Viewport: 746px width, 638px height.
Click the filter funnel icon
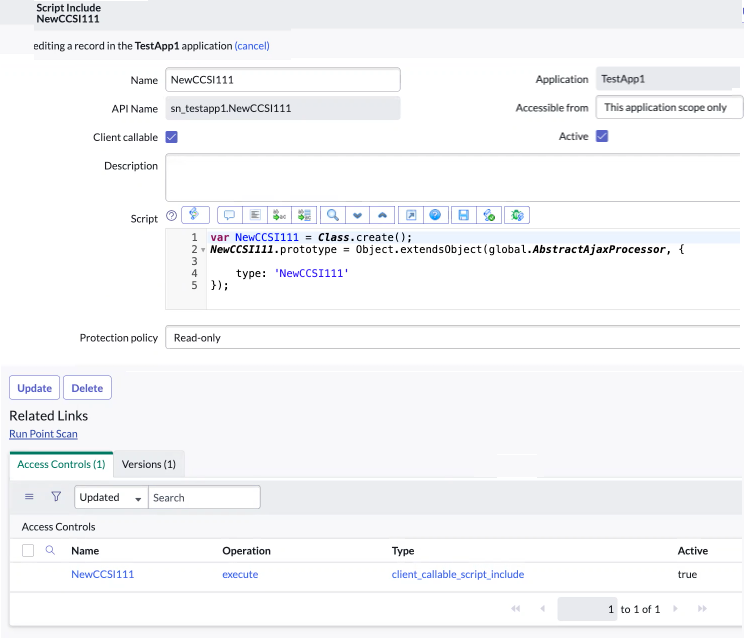56,497
